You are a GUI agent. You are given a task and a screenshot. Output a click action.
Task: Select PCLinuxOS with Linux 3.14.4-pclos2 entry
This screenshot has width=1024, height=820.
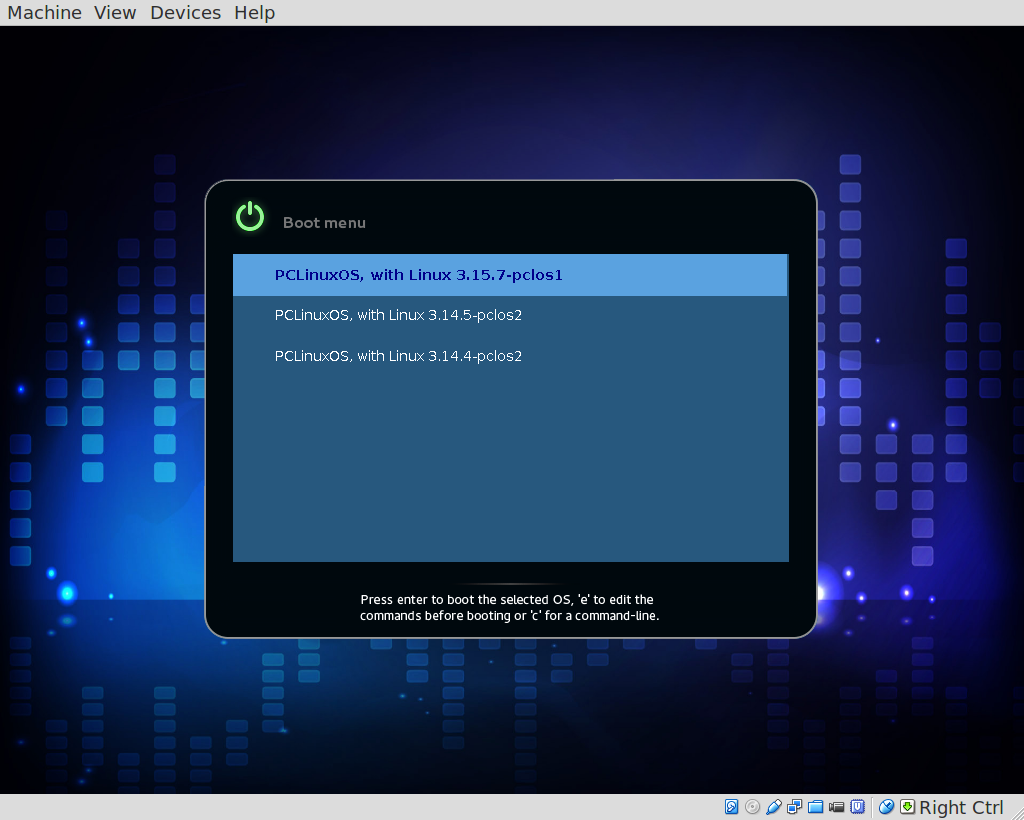(510, 356)
